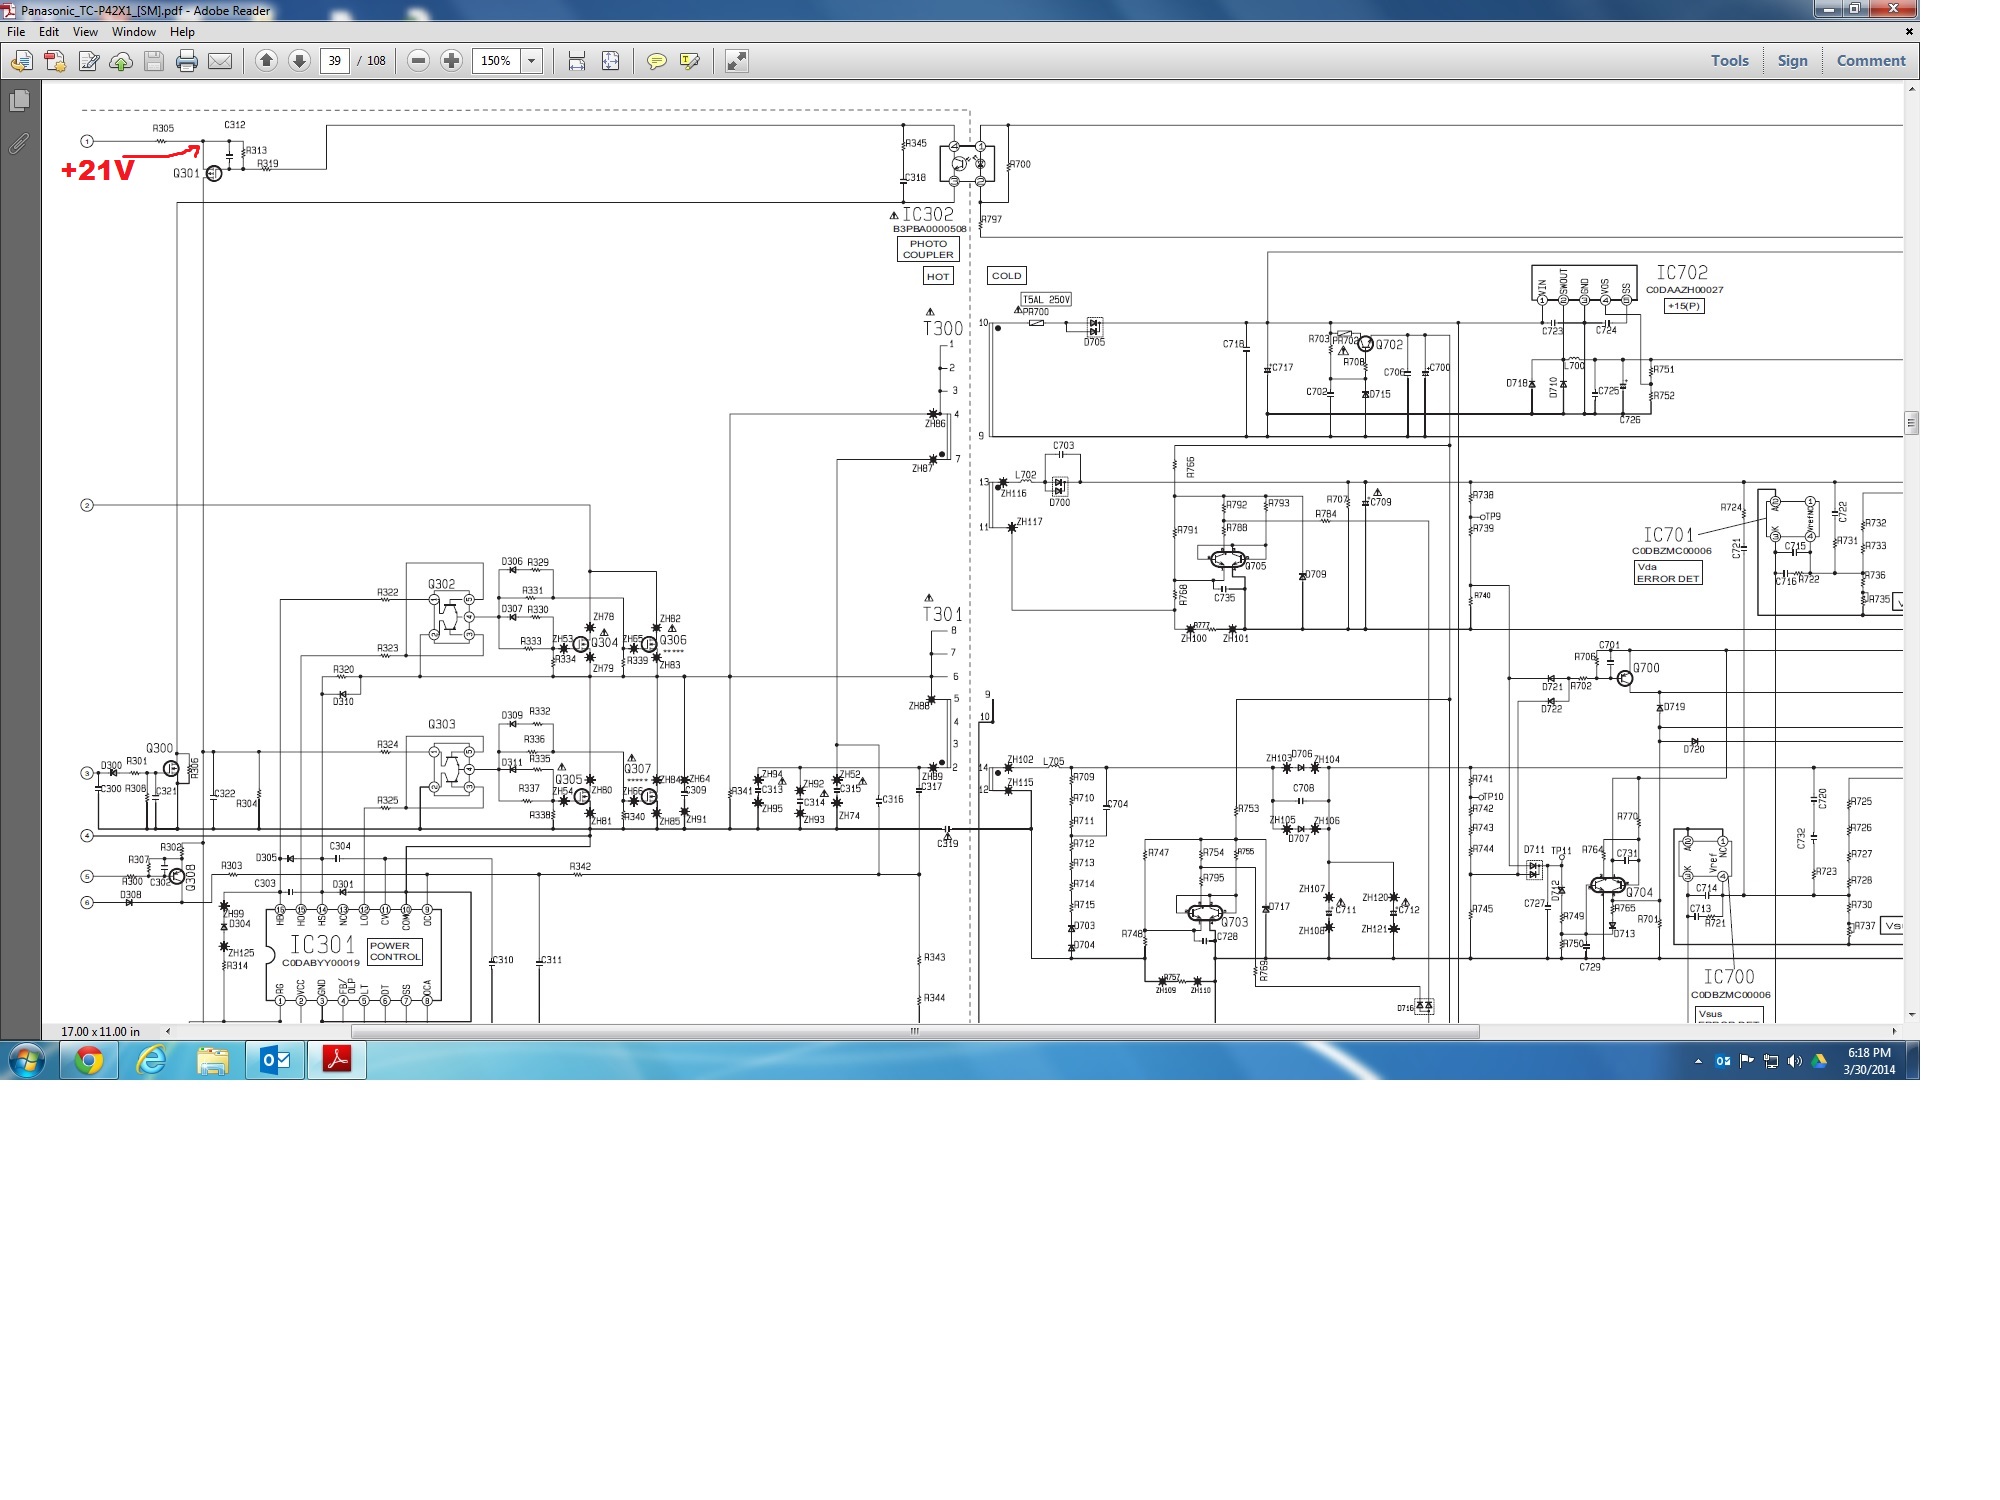Go to previous page arrow

point(266,61)
